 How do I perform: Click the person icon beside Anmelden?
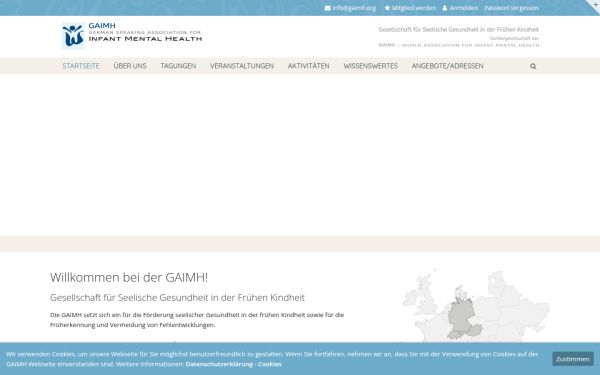pyautogui.click(x=445, y=8)
